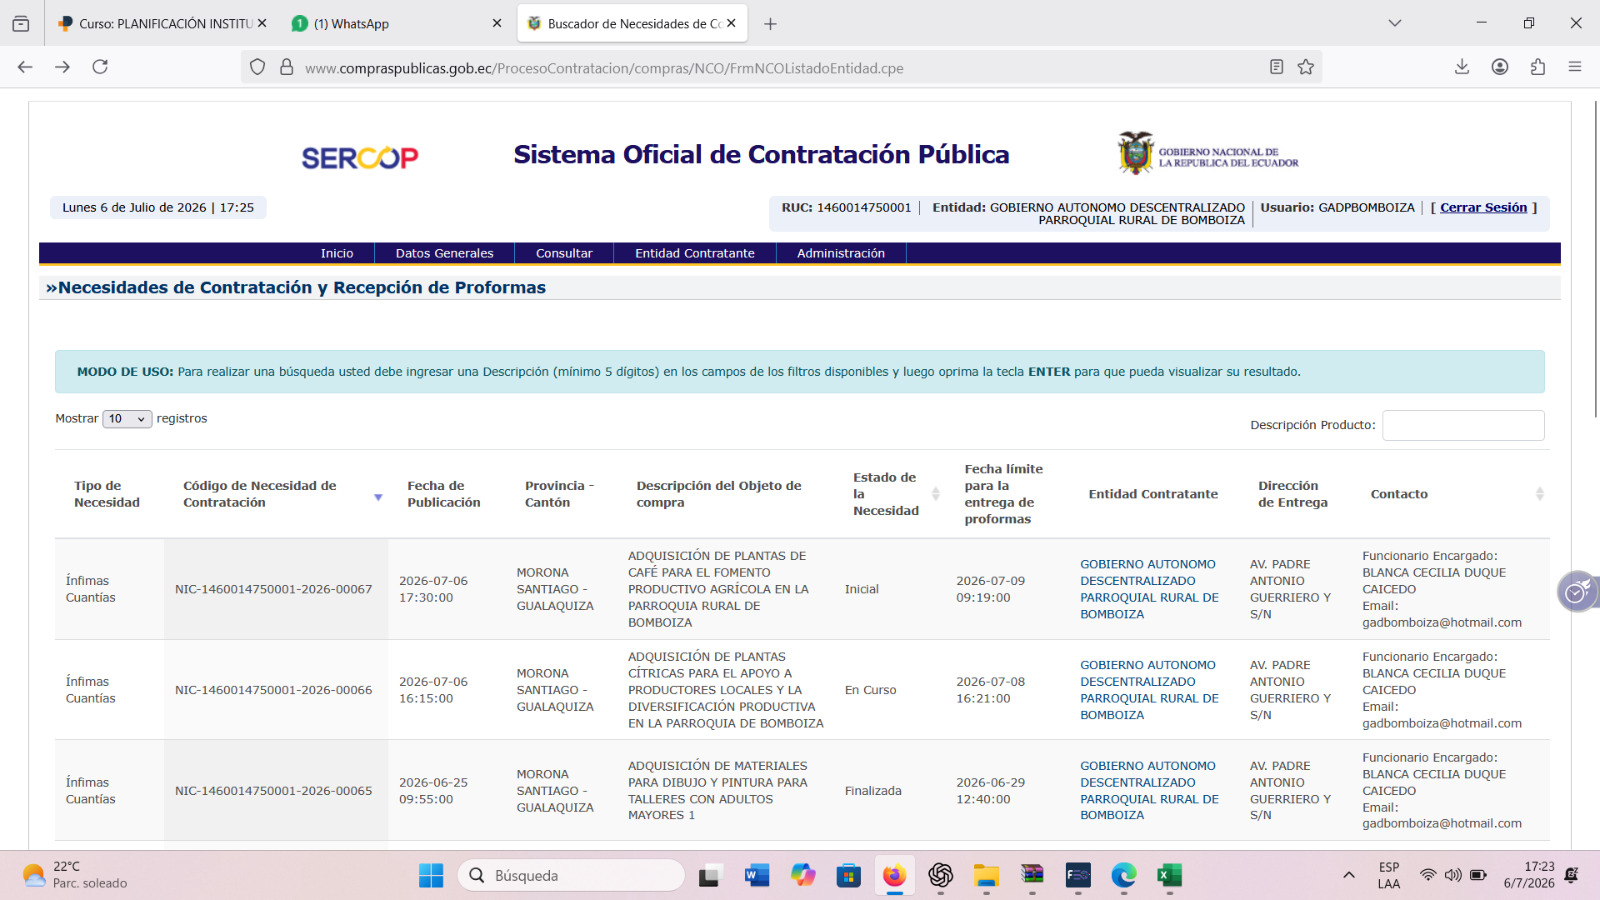Open Excel from the taskbar
The height and width of the screenshot is (900, 1600).
pyautogui.click(x=1170, y=875)
